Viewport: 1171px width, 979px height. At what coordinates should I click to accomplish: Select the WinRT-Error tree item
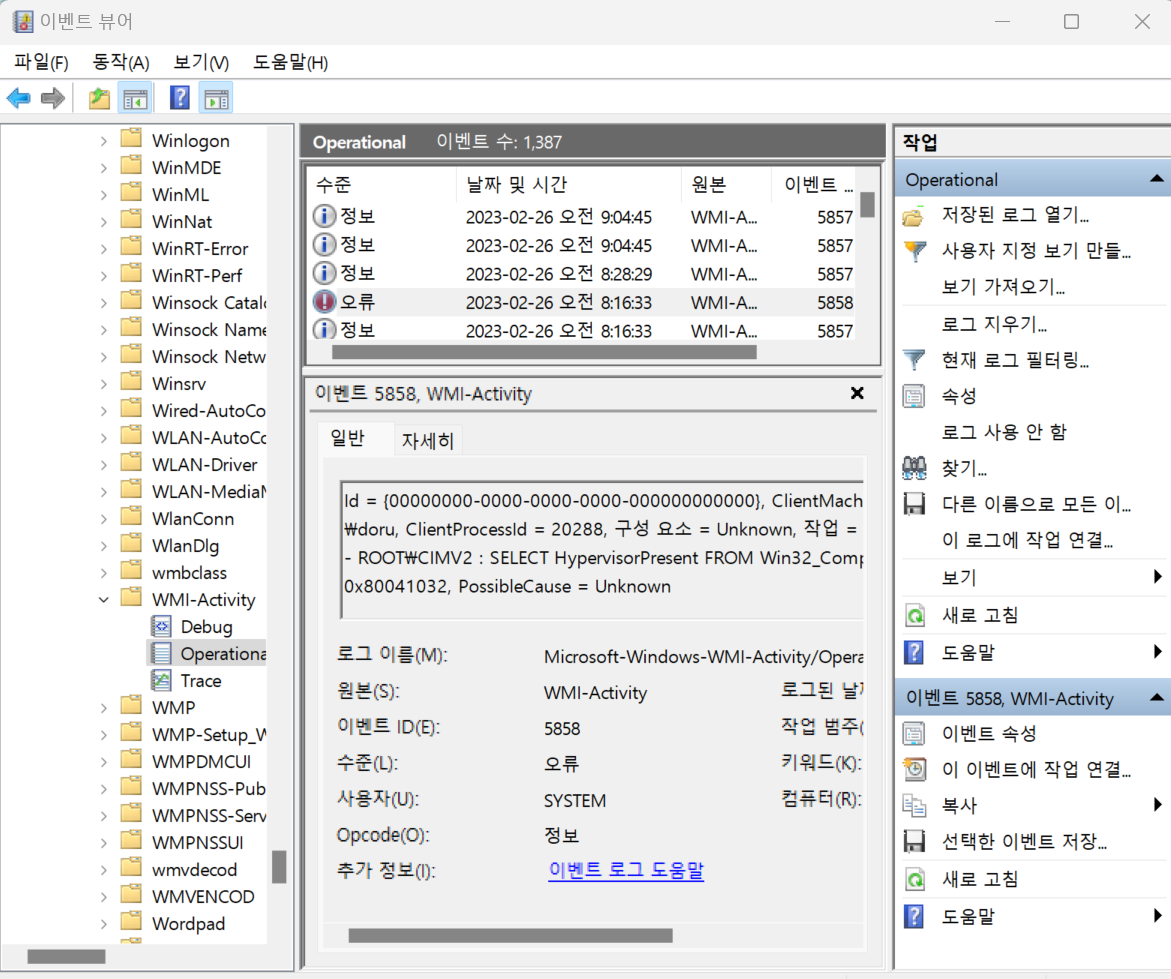199,248
